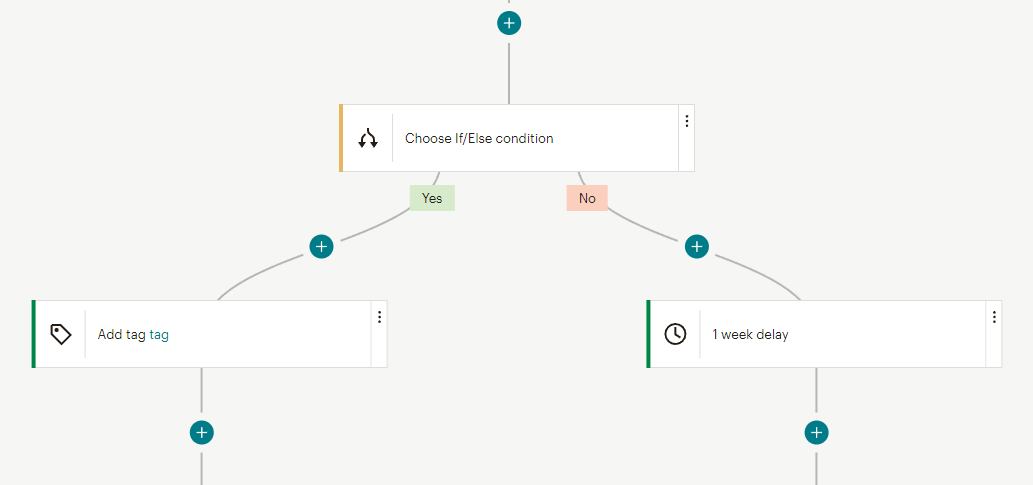The width and height of the screenshot is (1033, 485).
Task: Open the Add tag step options menu
Action: (379, 317)
